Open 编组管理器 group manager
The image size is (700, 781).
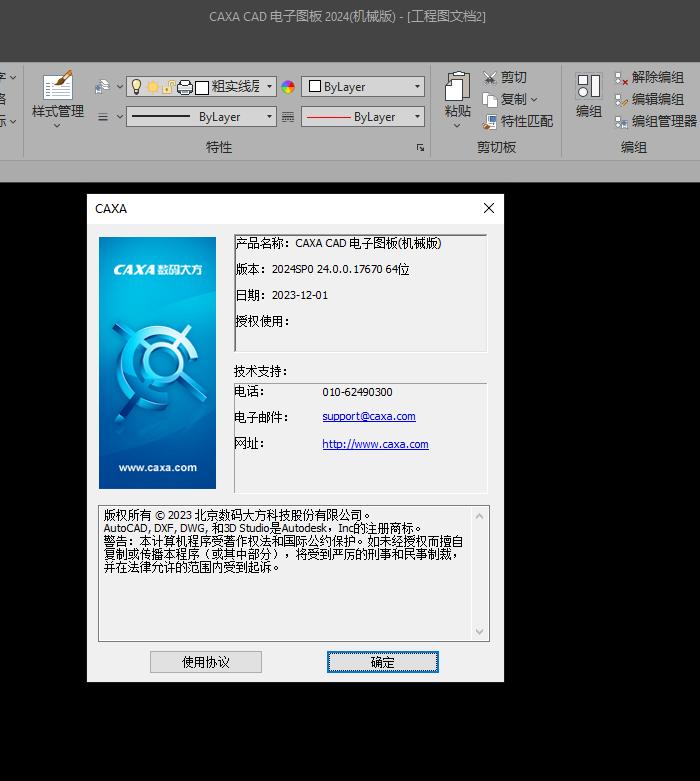[656, 121]
